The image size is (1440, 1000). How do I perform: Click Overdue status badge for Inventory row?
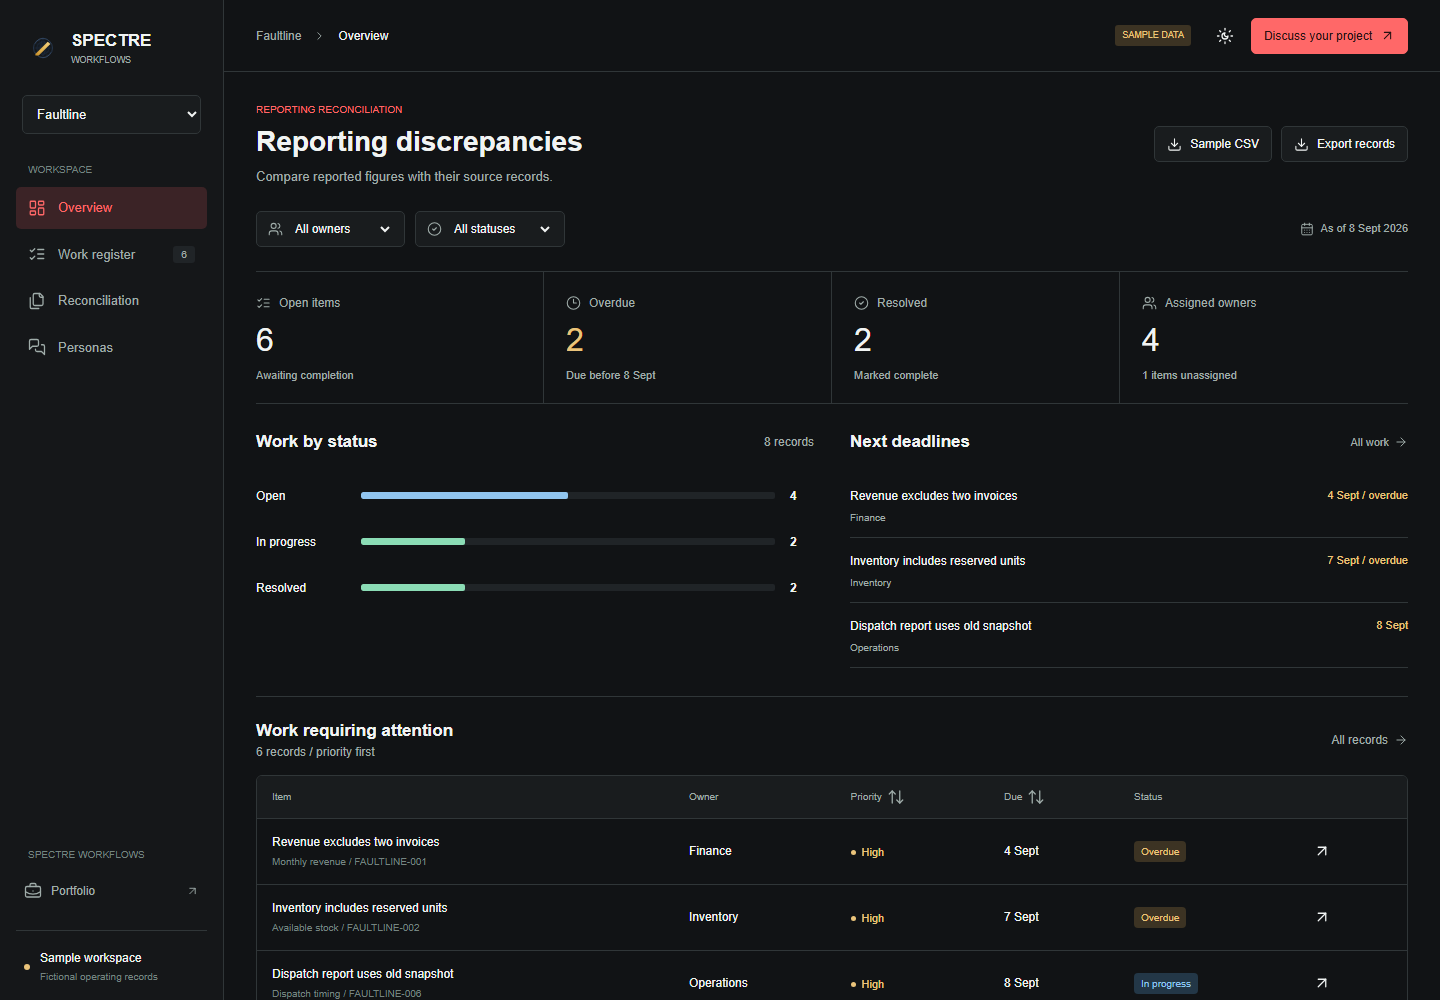coord(1160,918)
